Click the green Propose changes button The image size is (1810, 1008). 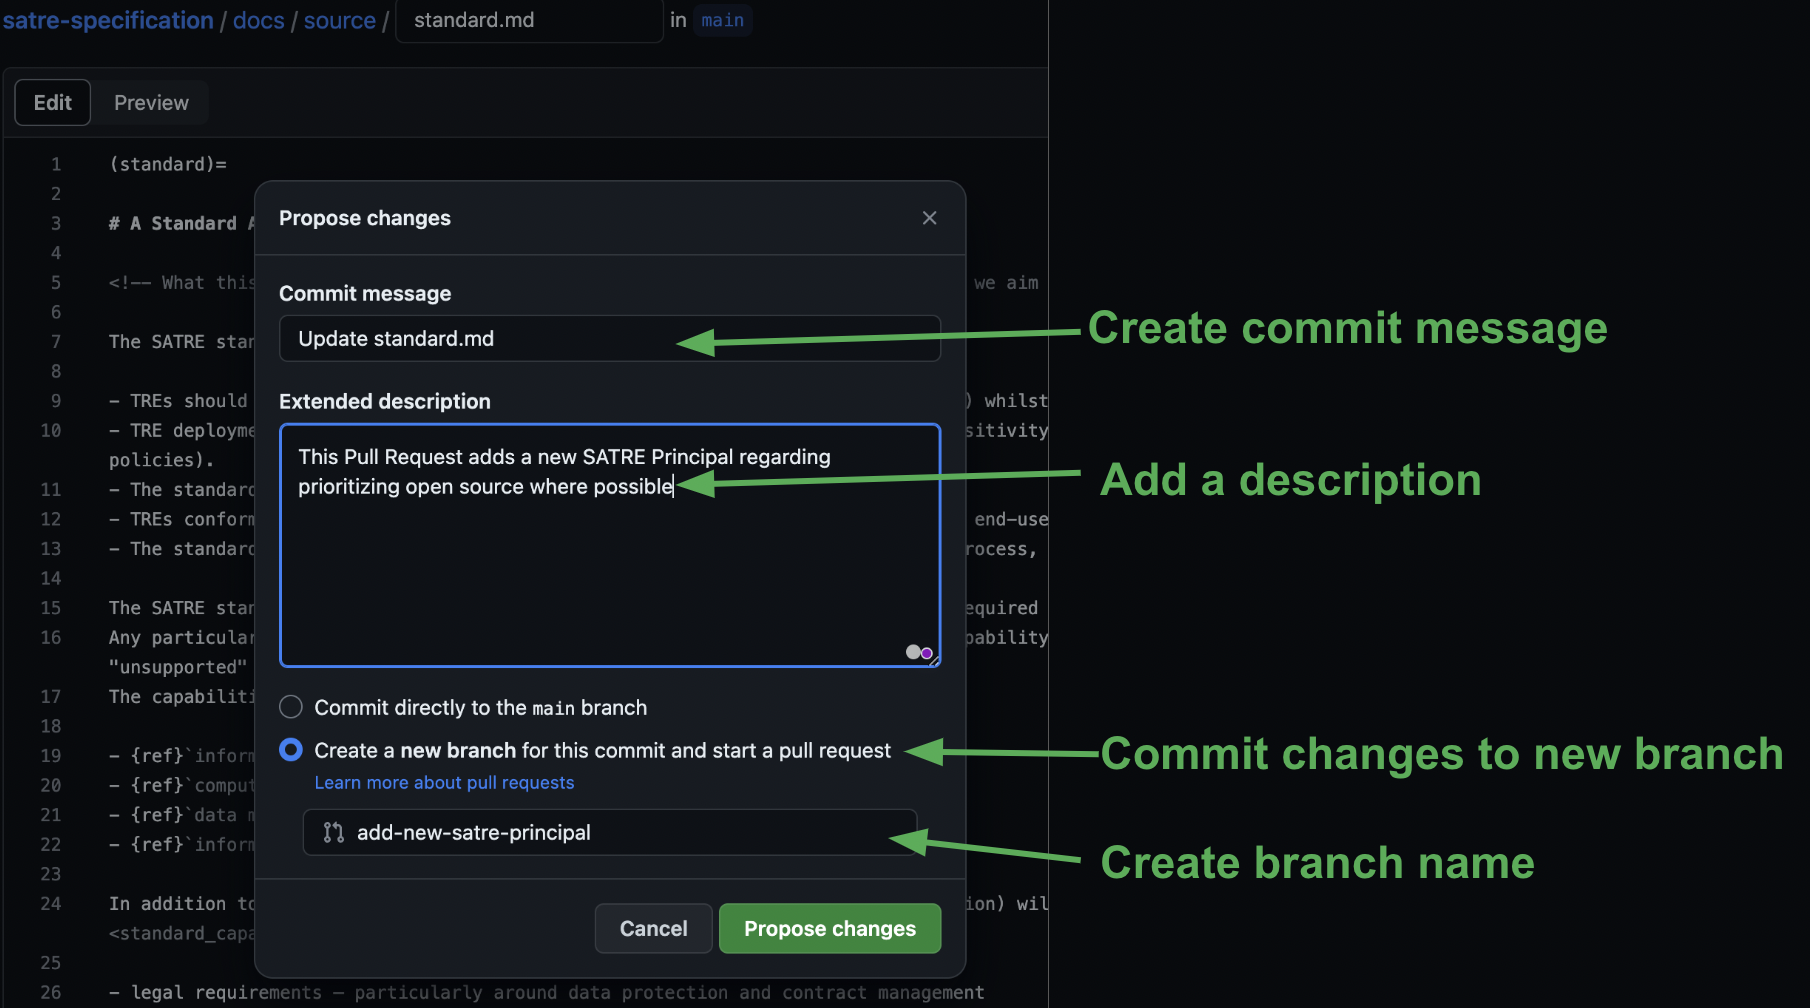830,928
